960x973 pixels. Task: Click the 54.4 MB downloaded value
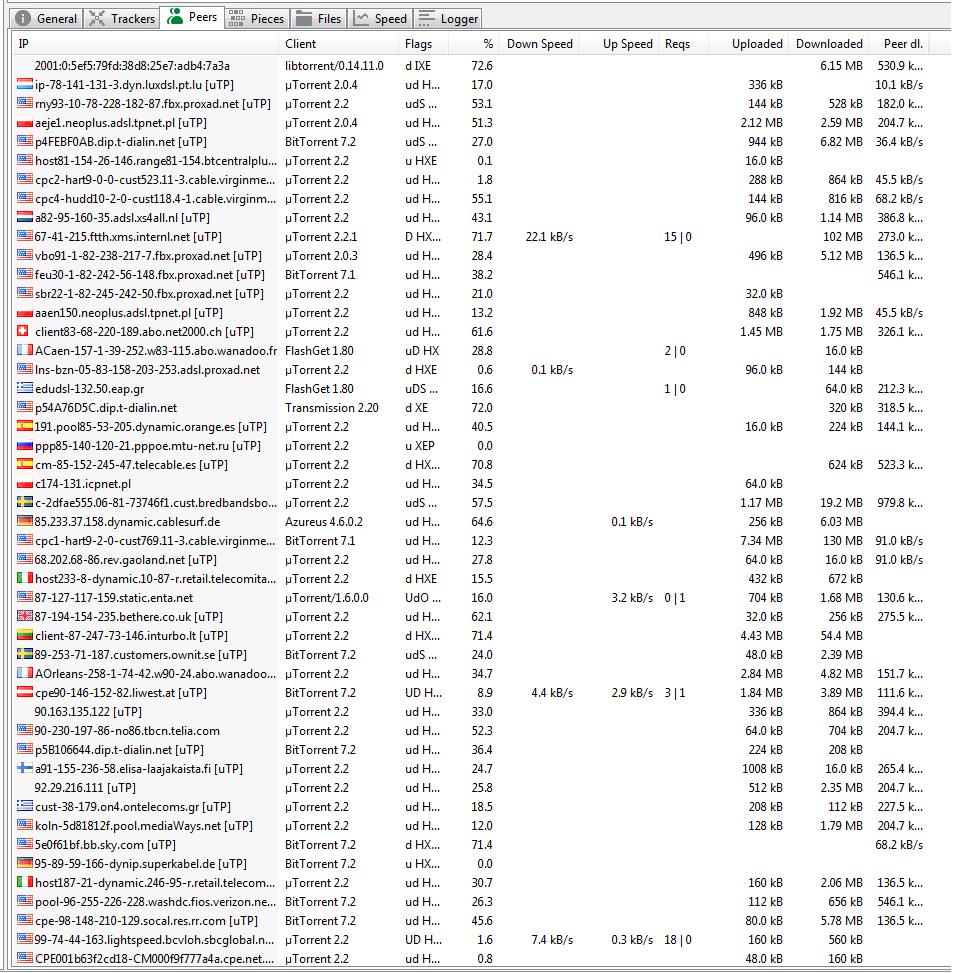point(841,635)
